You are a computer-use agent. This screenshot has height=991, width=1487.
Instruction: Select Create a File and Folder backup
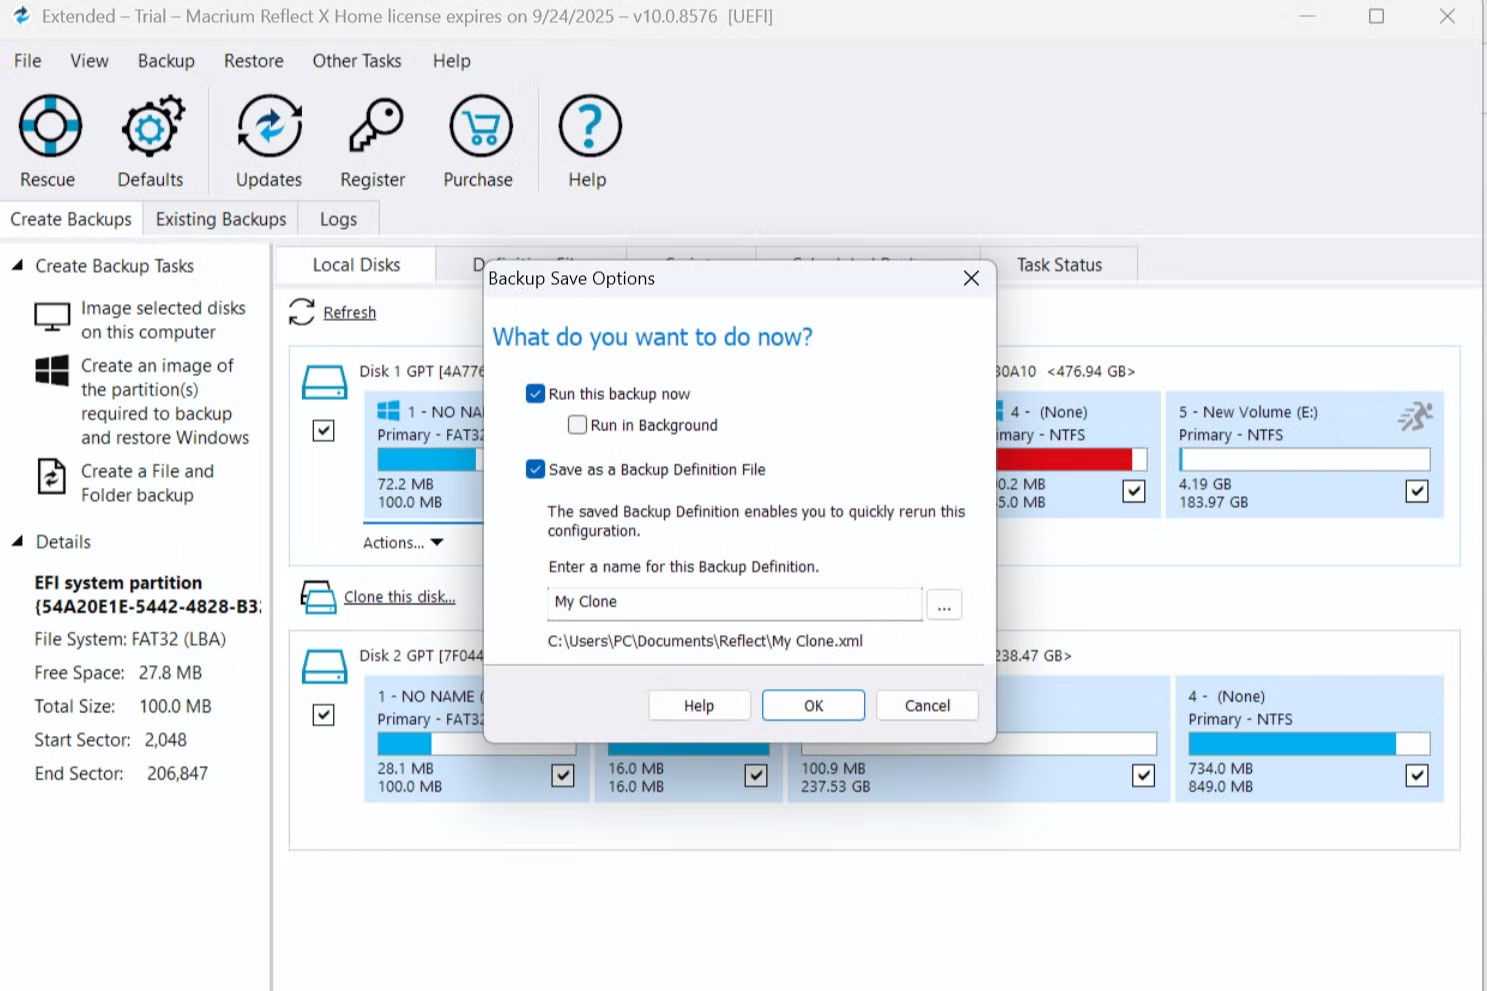tap(146, 483)
